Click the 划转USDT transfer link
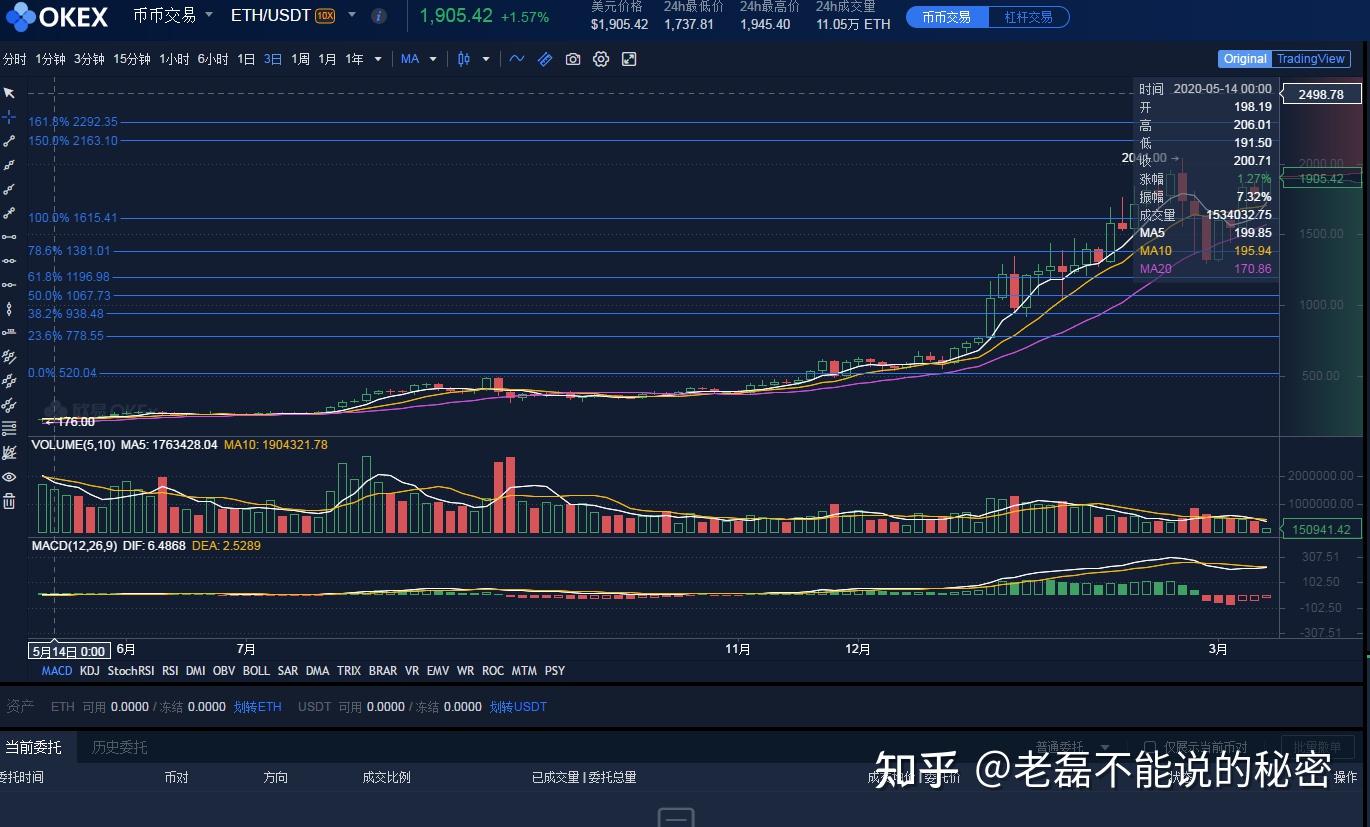 tap(518, 707)
